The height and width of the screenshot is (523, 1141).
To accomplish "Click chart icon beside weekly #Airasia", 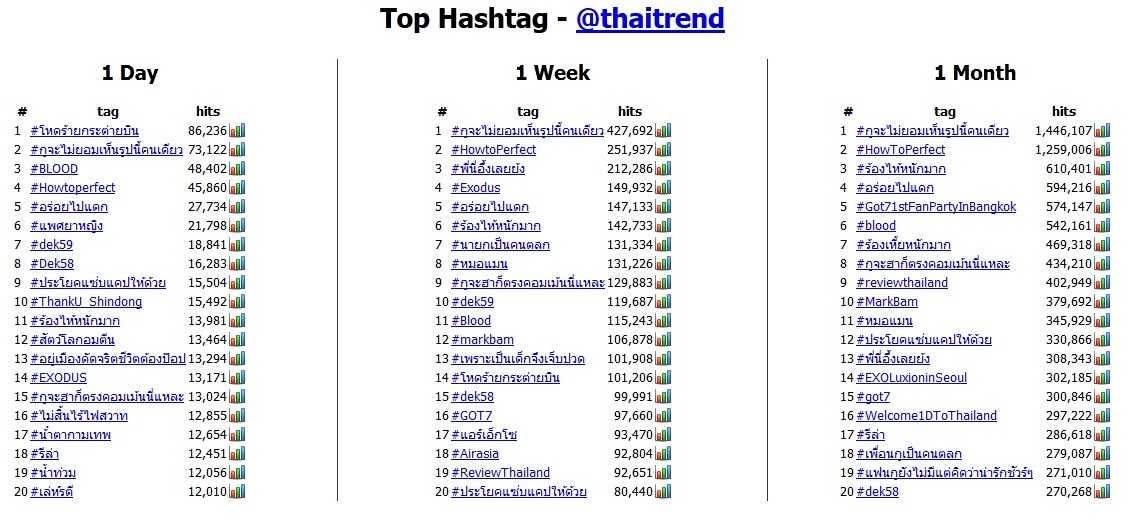I will tap(663, 453).
